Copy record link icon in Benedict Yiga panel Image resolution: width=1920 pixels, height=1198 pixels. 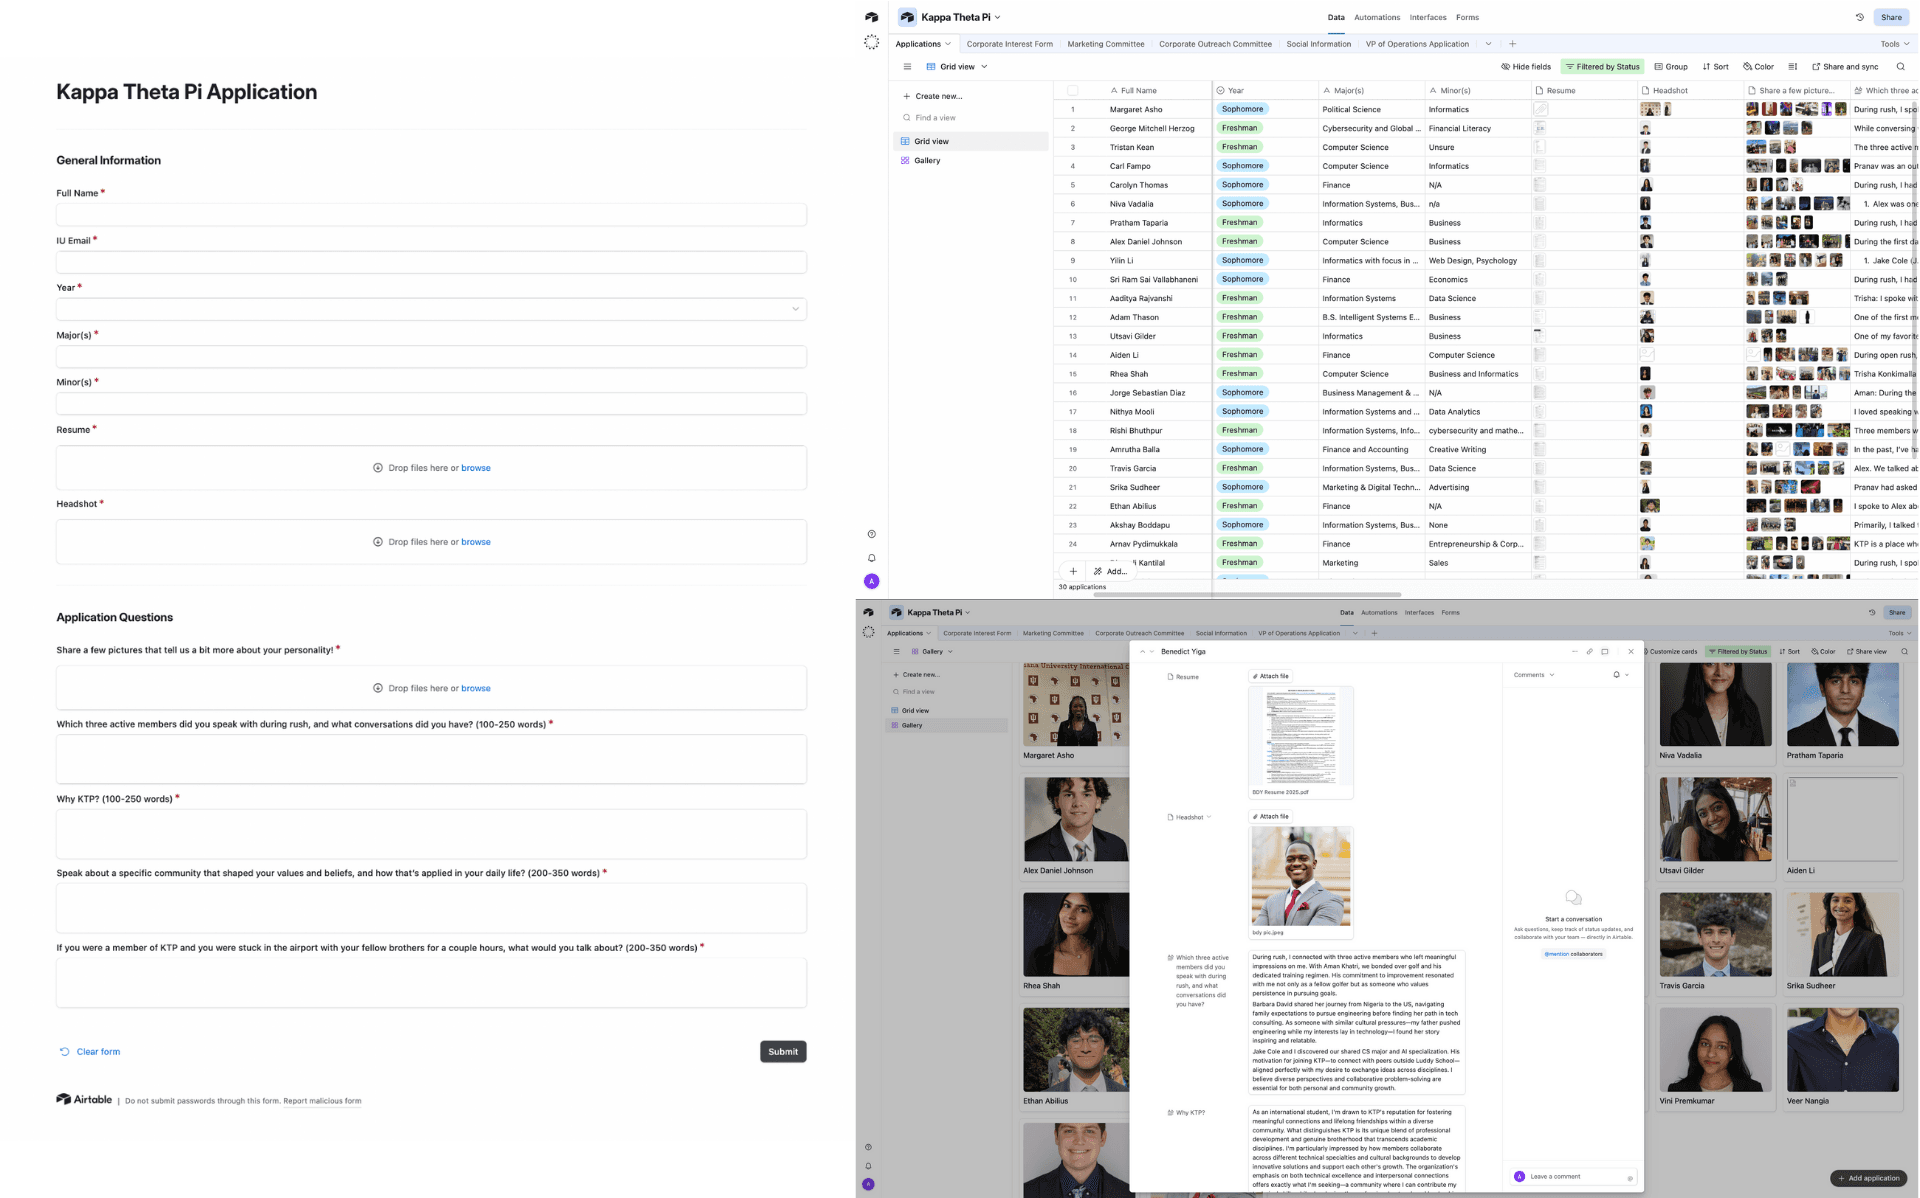[1589, 651]
